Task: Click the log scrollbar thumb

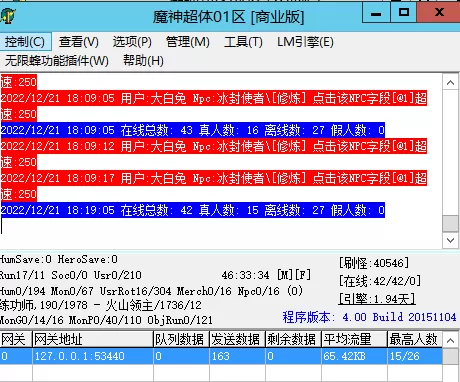Action: [451, 223]
